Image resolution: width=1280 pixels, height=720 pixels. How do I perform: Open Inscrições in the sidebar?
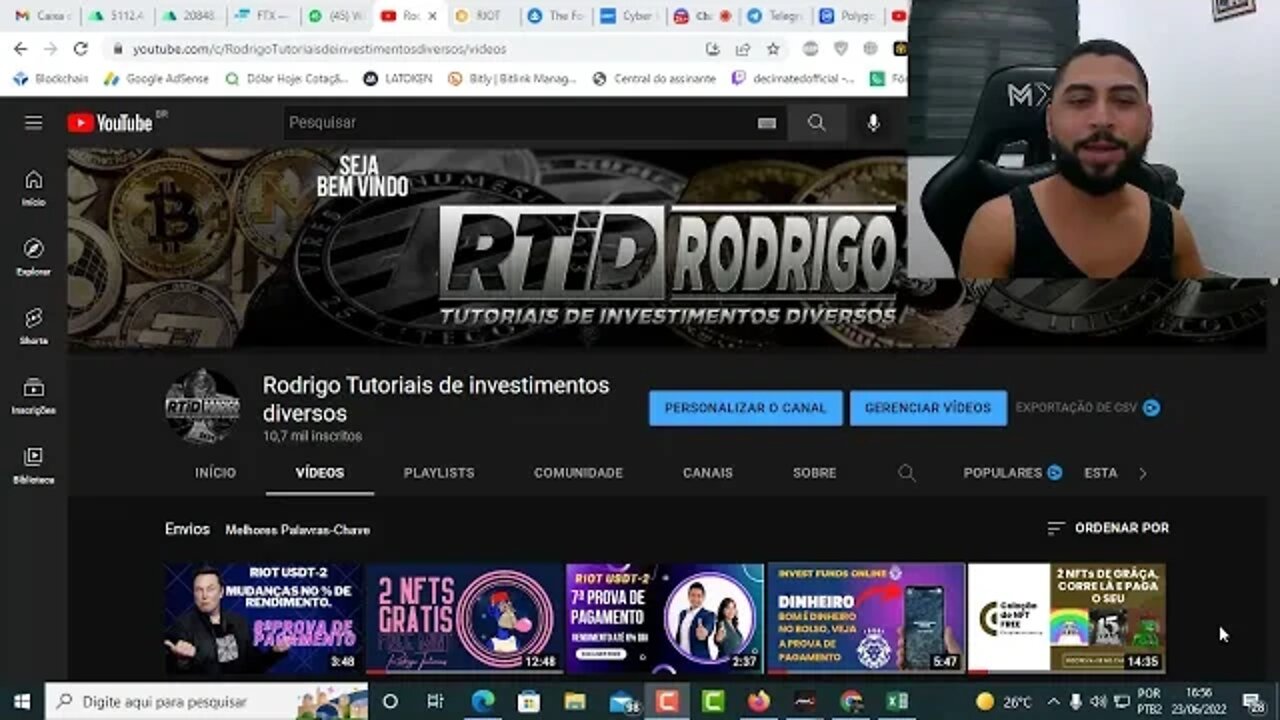point(34,395)
